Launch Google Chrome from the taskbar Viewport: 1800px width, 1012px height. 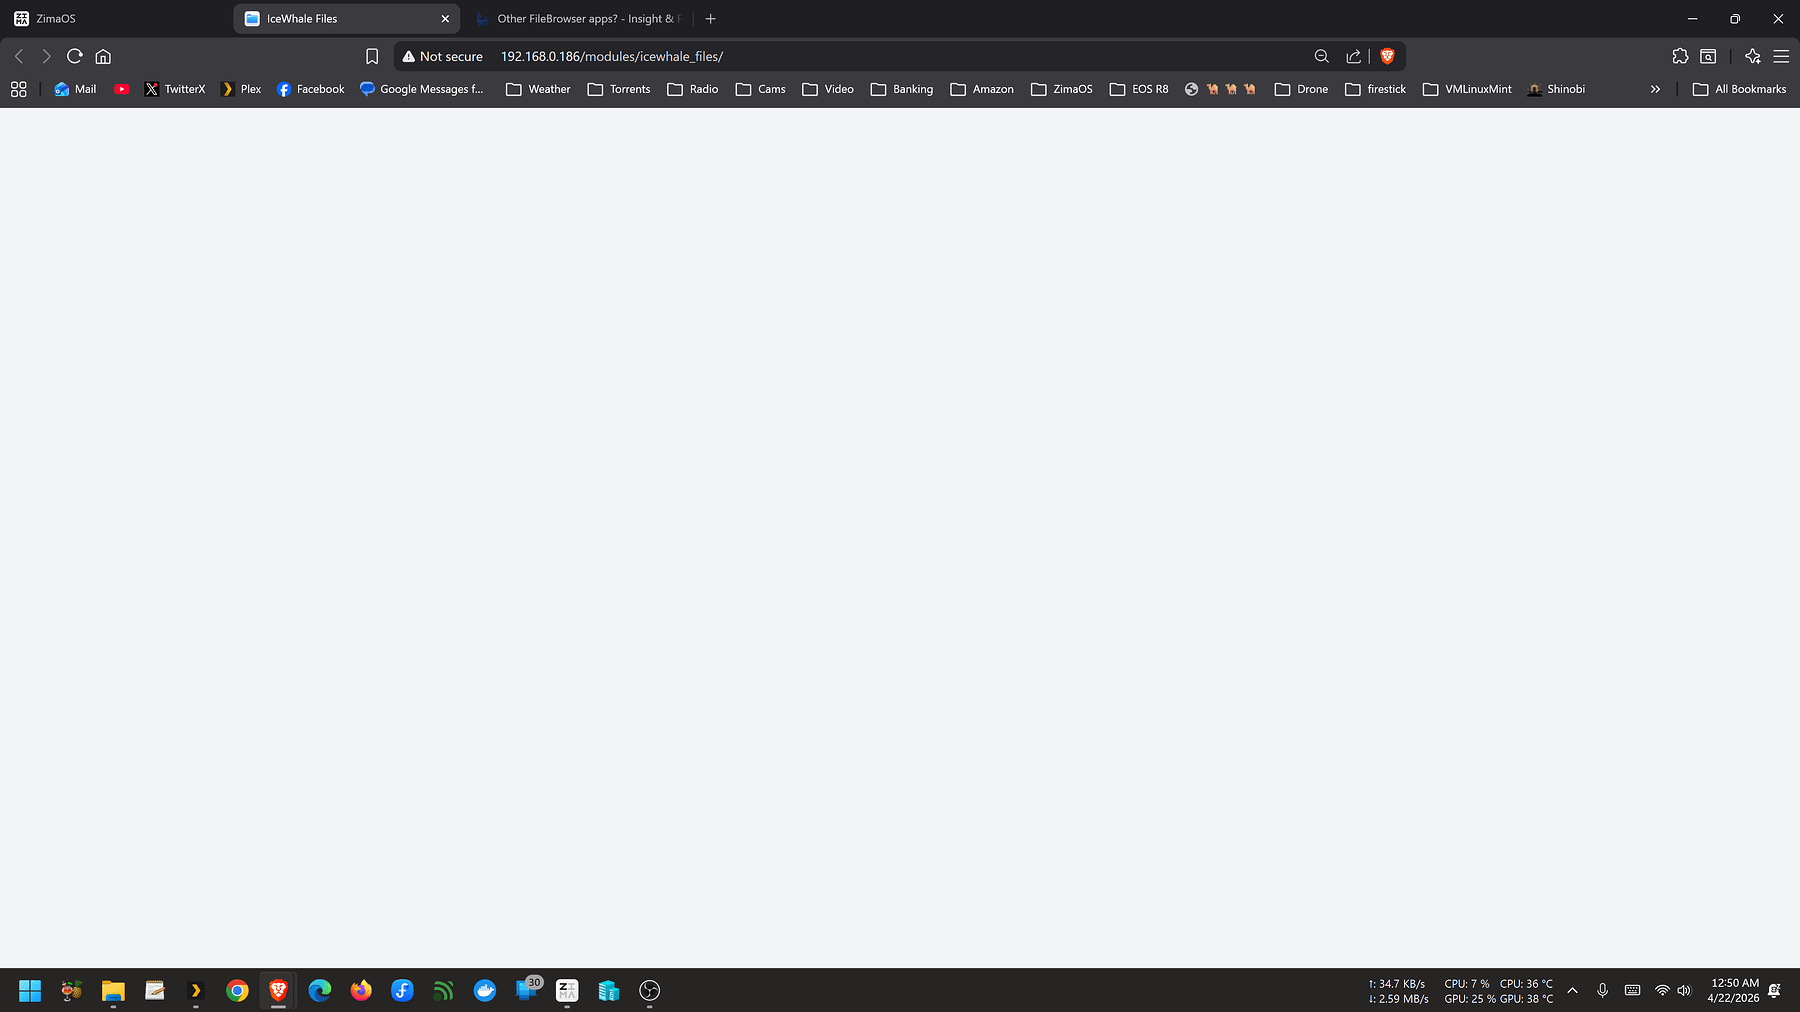coord(237,991)
